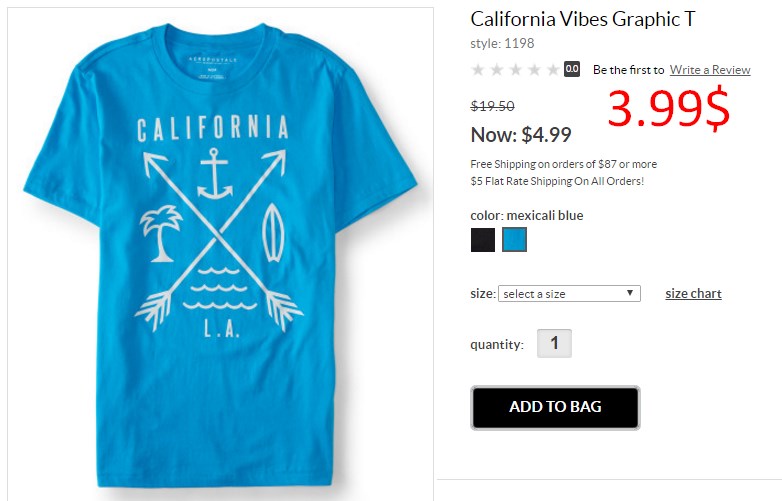Click the fifth rating star

(553, 70)
